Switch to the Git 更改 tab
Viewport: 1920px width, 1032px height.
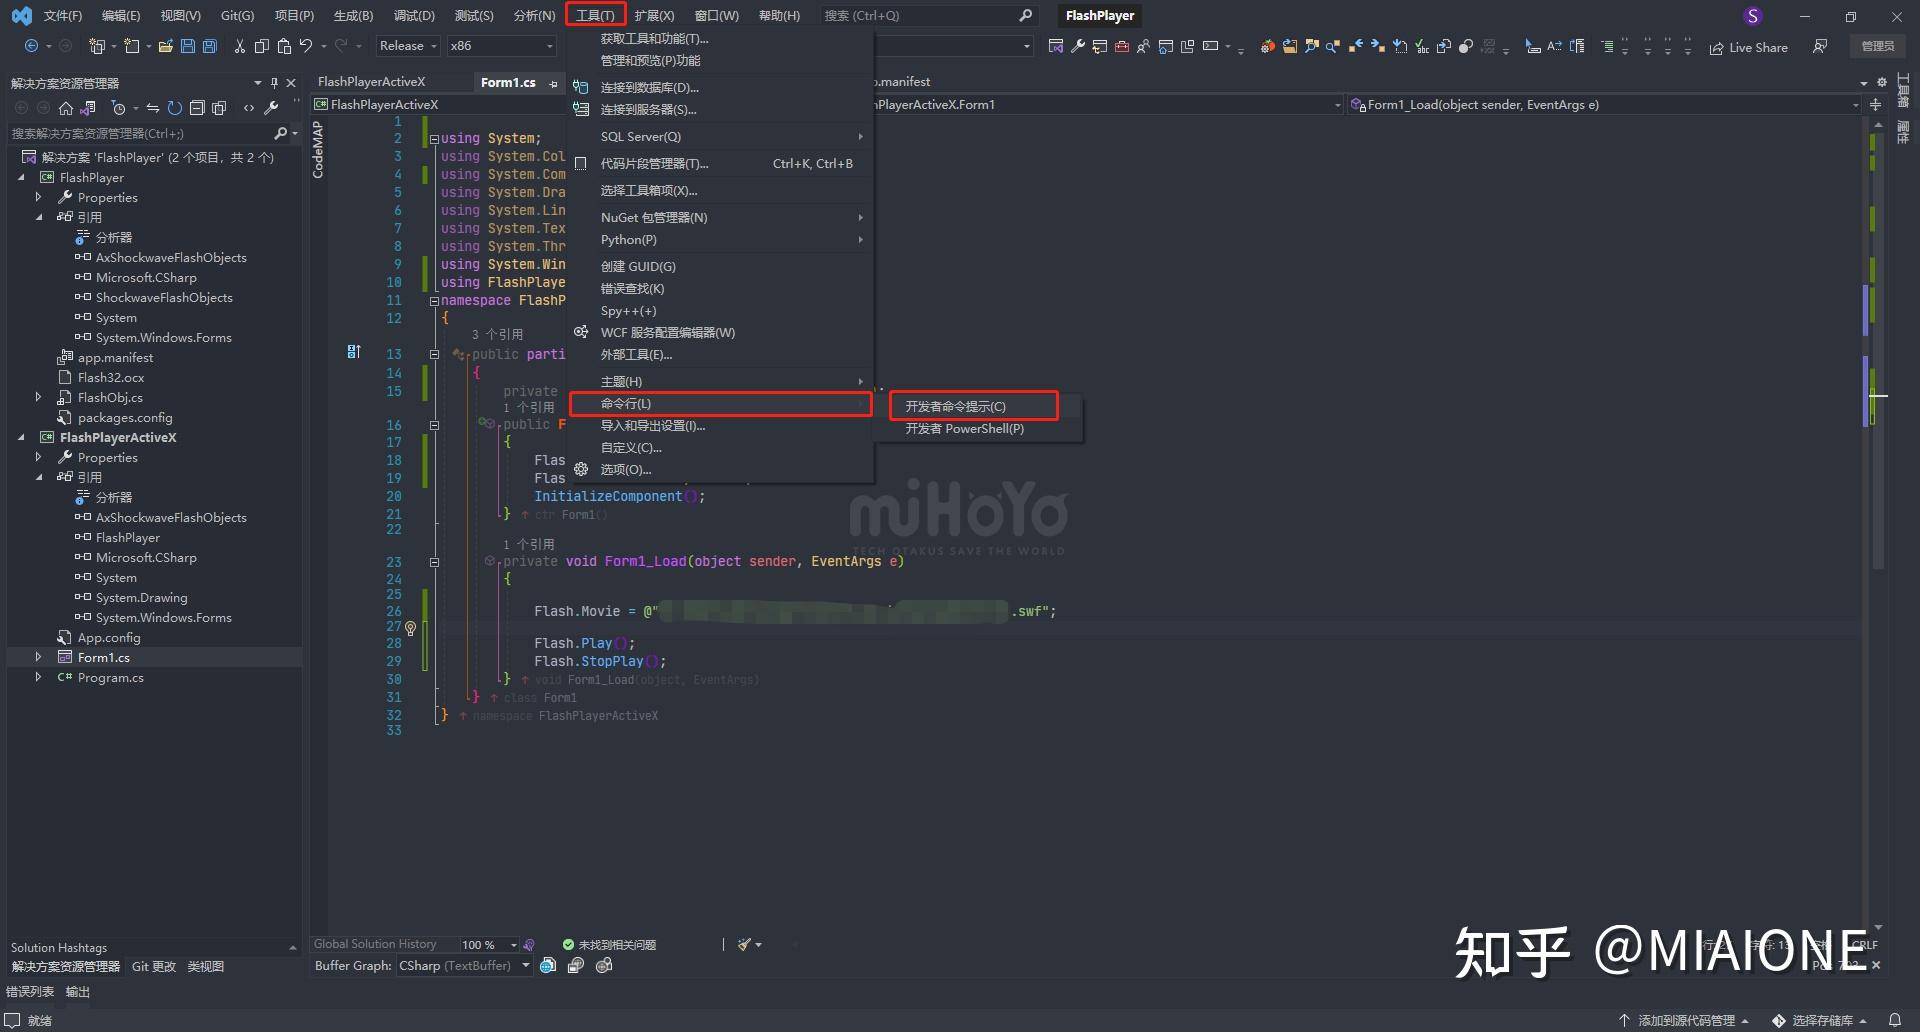153,966
